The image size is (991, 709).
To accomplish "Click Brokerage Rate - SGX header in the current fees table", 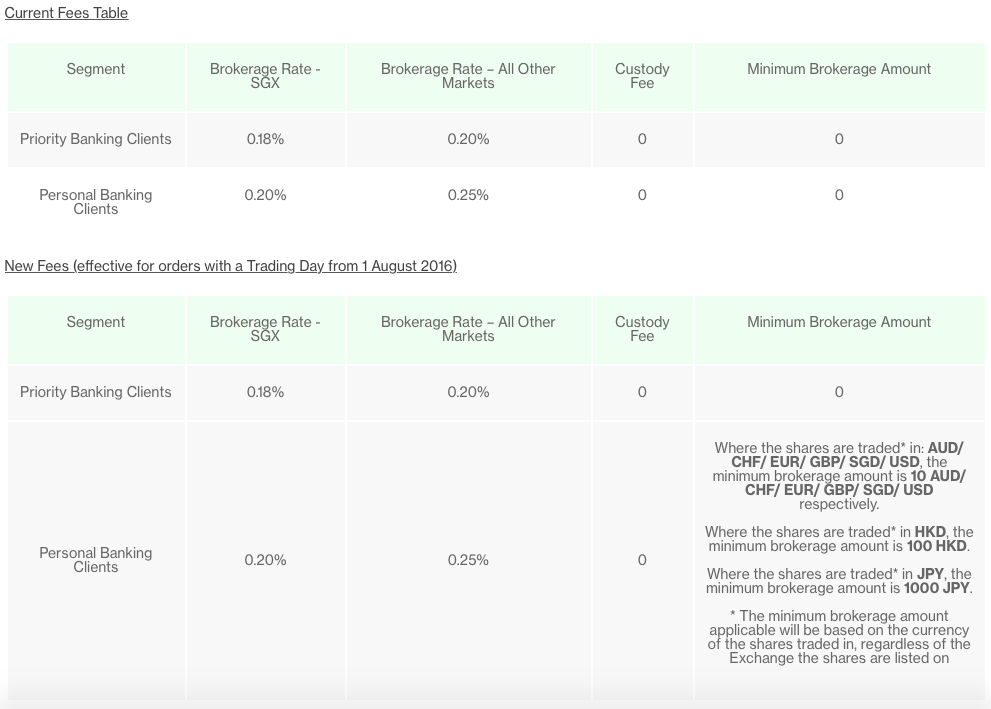I will 265,76.
